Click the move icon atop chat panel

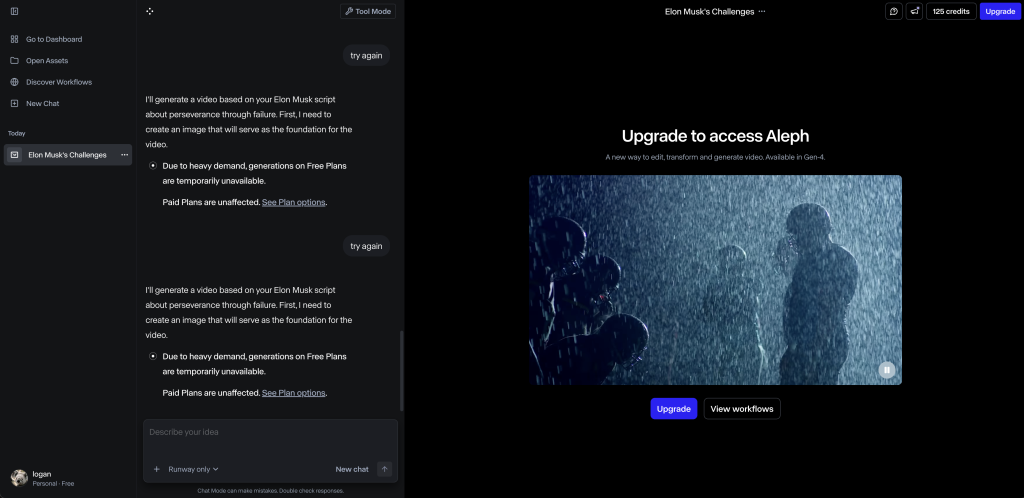click(x=149, y=11)
